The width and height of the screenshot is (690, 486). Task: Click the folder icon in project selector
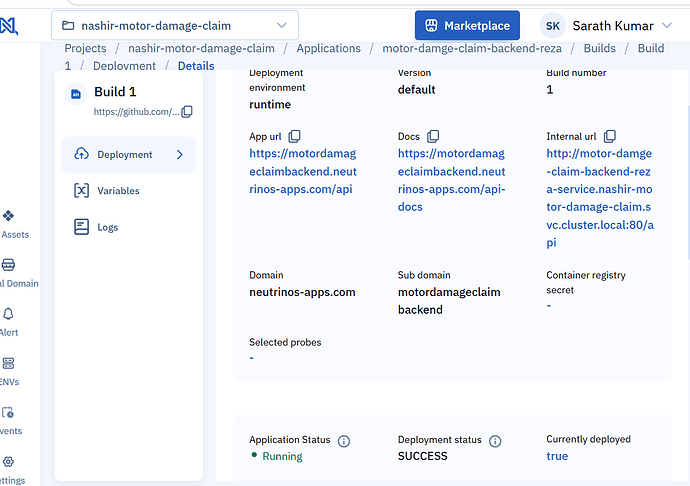point(68,26)
